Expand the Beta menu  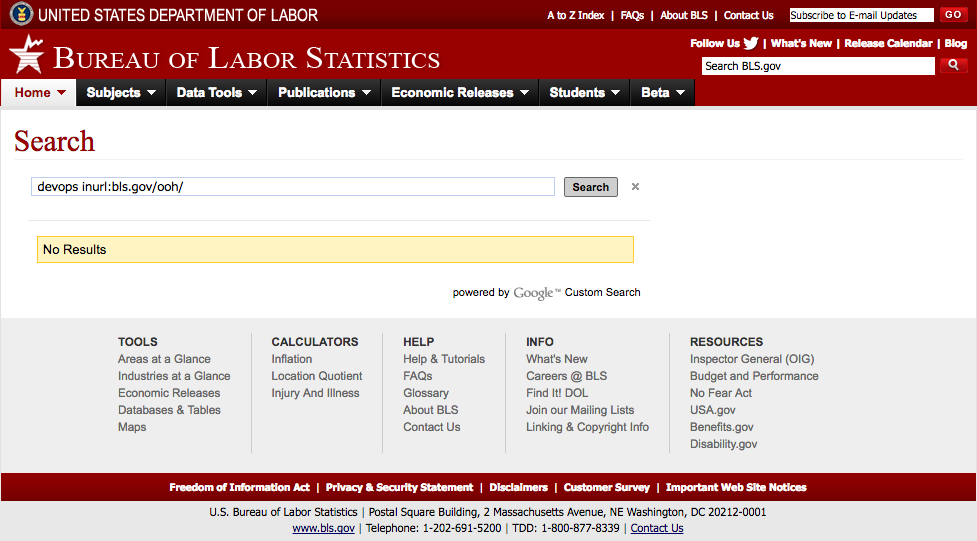point(662,92)
